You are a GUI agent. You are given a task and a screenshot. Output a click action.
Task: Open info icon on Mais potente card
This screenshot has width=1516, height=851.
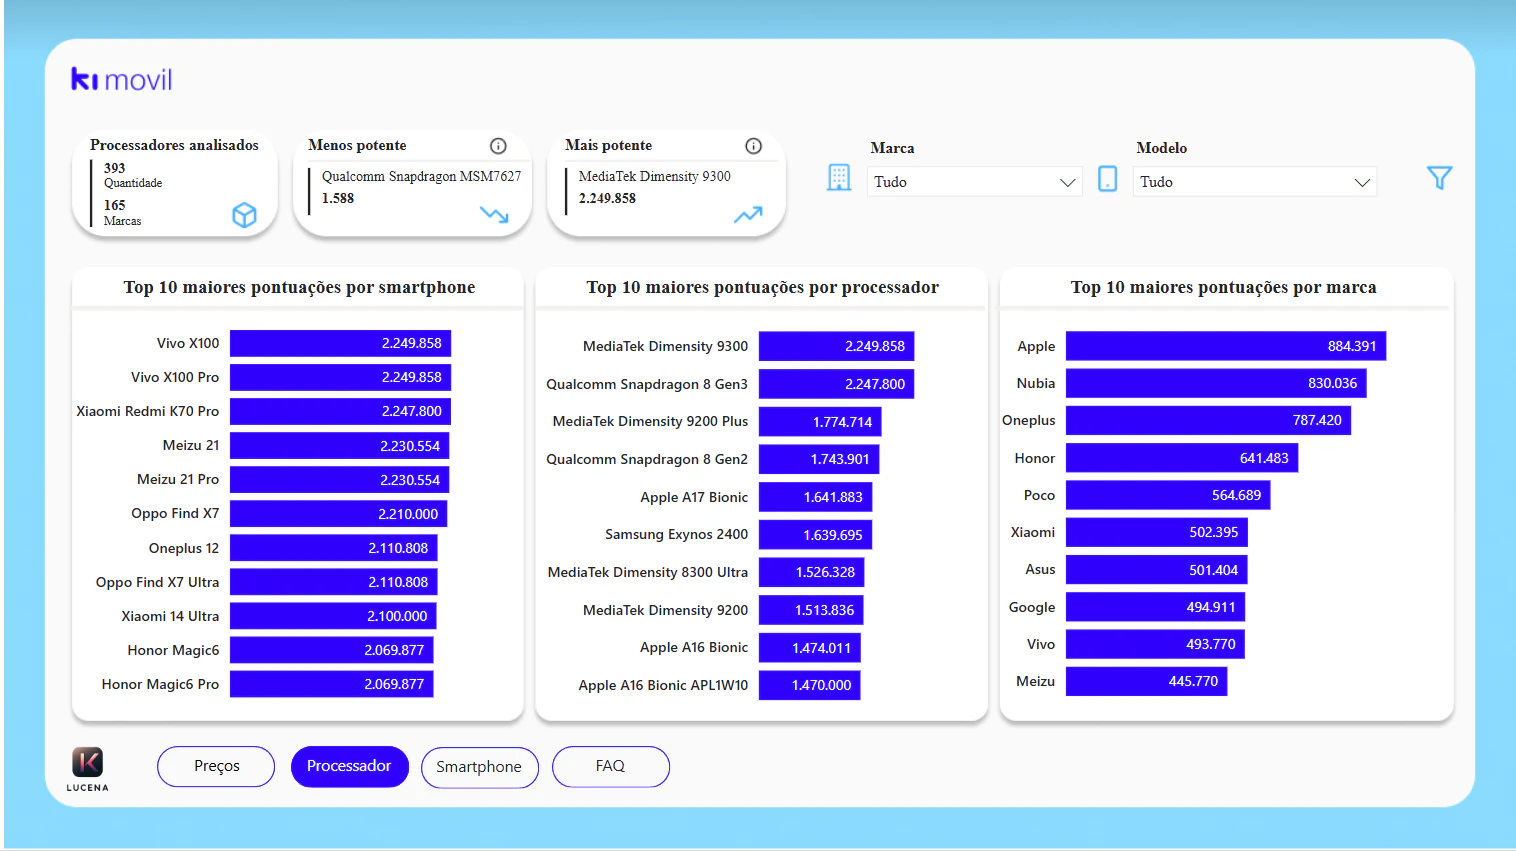click(x=754, y=146)
